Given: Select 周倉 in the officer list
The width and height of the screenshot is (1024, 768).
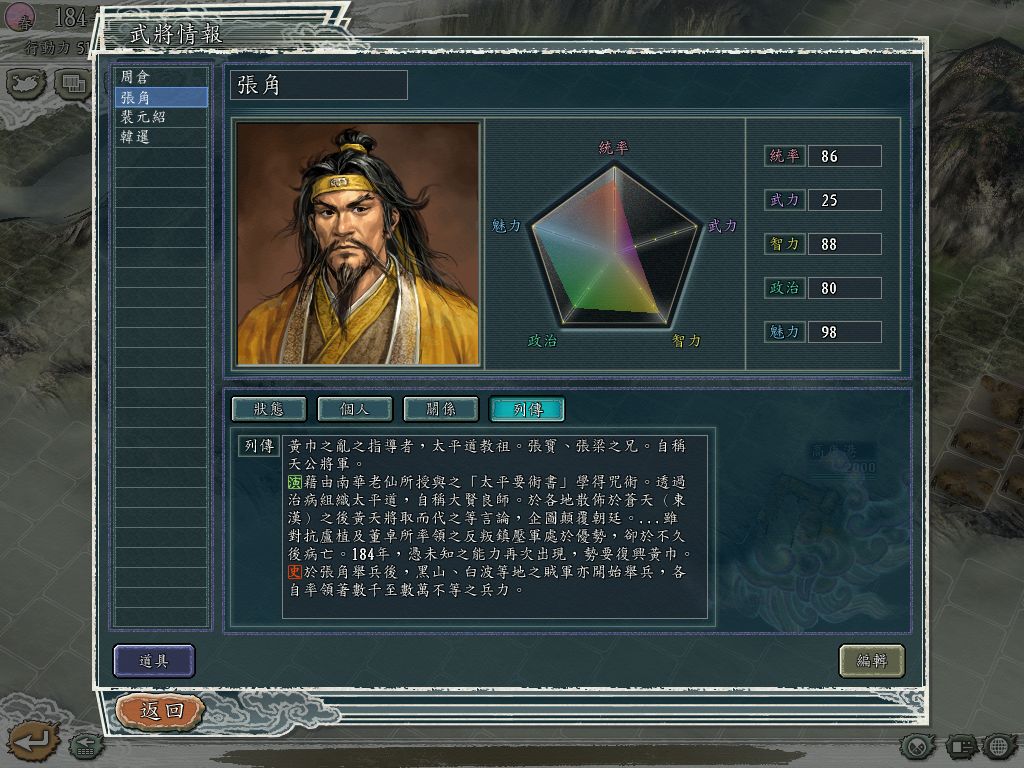Looking at the screenshot, I should 161,77.
